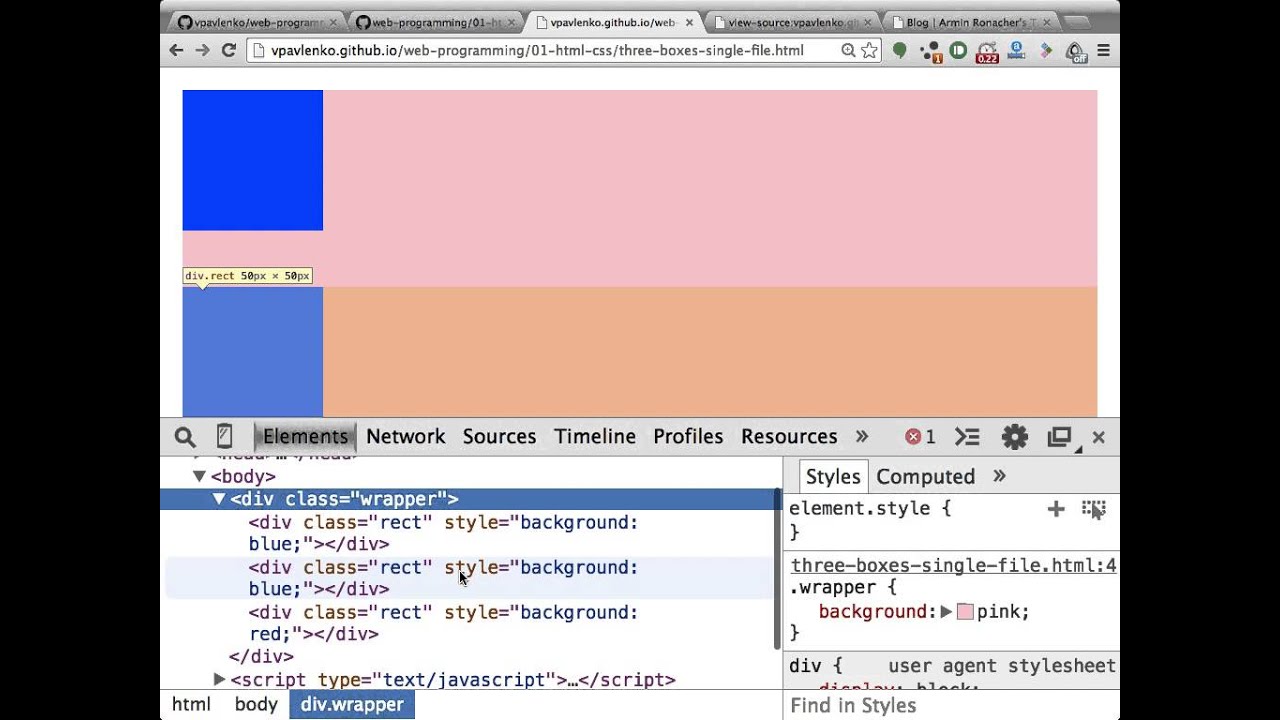
Task: Click the element.style rule text
Action: [870, 509]
